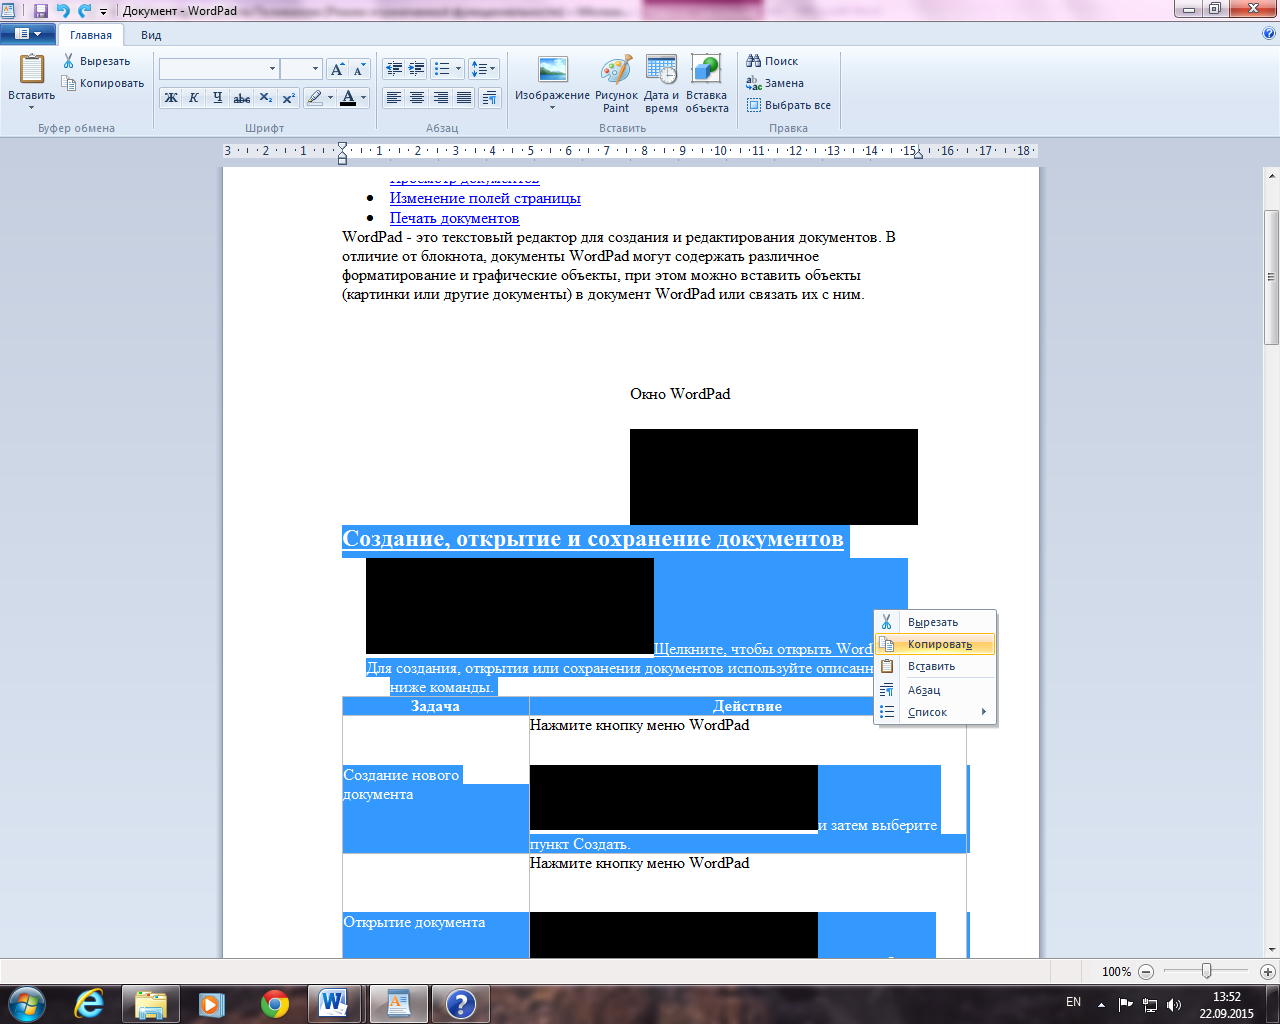Open Список submenu in context menu

pos(935,712)
